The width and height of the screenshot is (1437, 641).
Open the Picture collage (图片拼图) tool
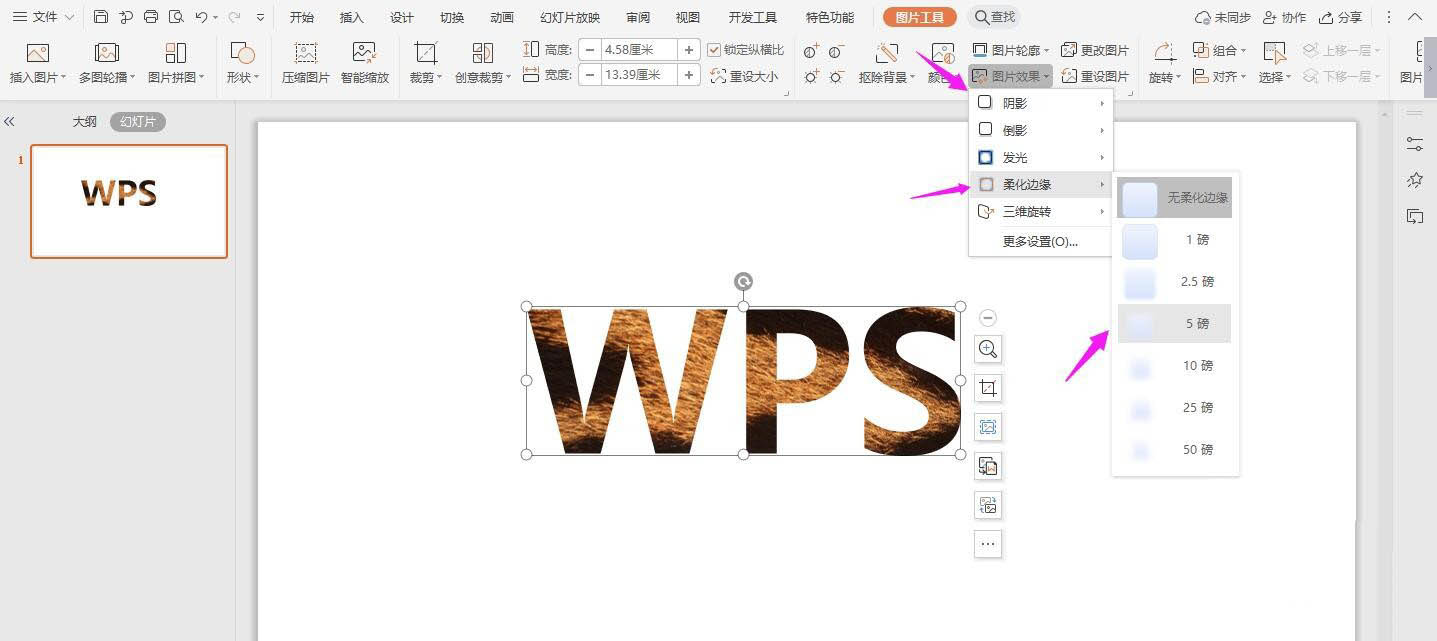point(176,63)
